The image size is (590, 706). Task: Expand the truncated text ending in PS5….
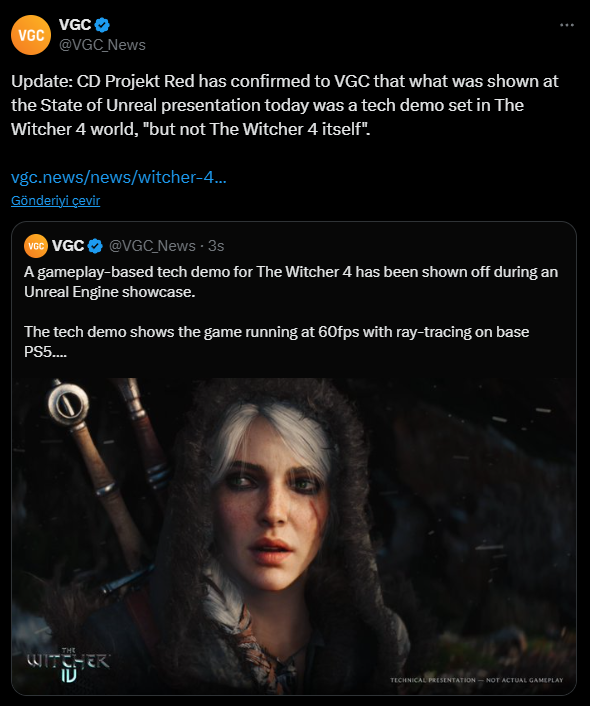click(x=45, y=352)
